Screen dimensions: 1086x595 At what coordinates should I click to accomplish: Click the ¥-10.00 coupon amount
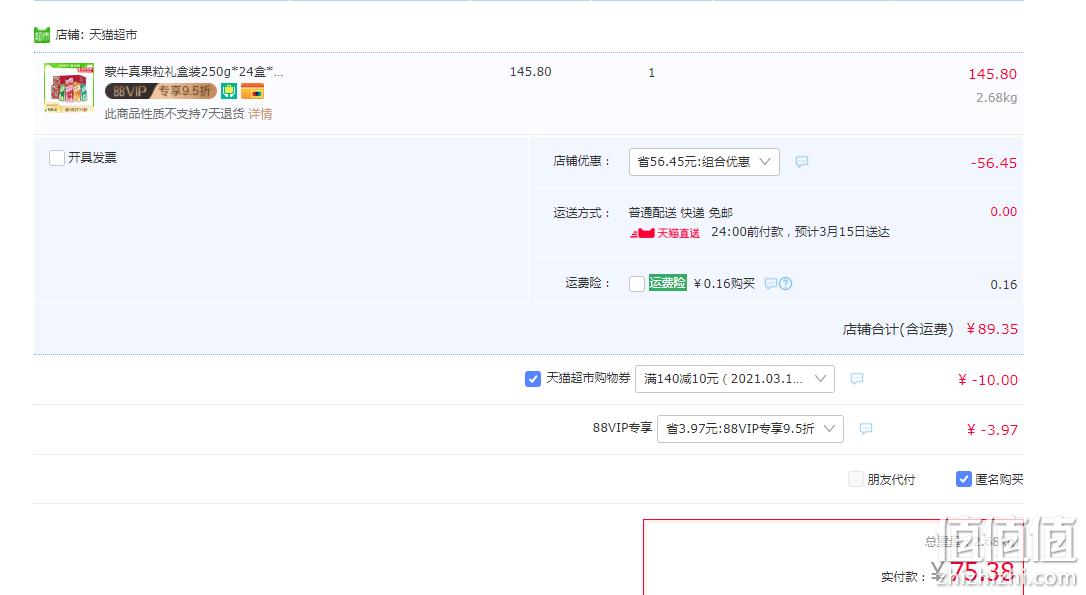[x=988, y=380]
